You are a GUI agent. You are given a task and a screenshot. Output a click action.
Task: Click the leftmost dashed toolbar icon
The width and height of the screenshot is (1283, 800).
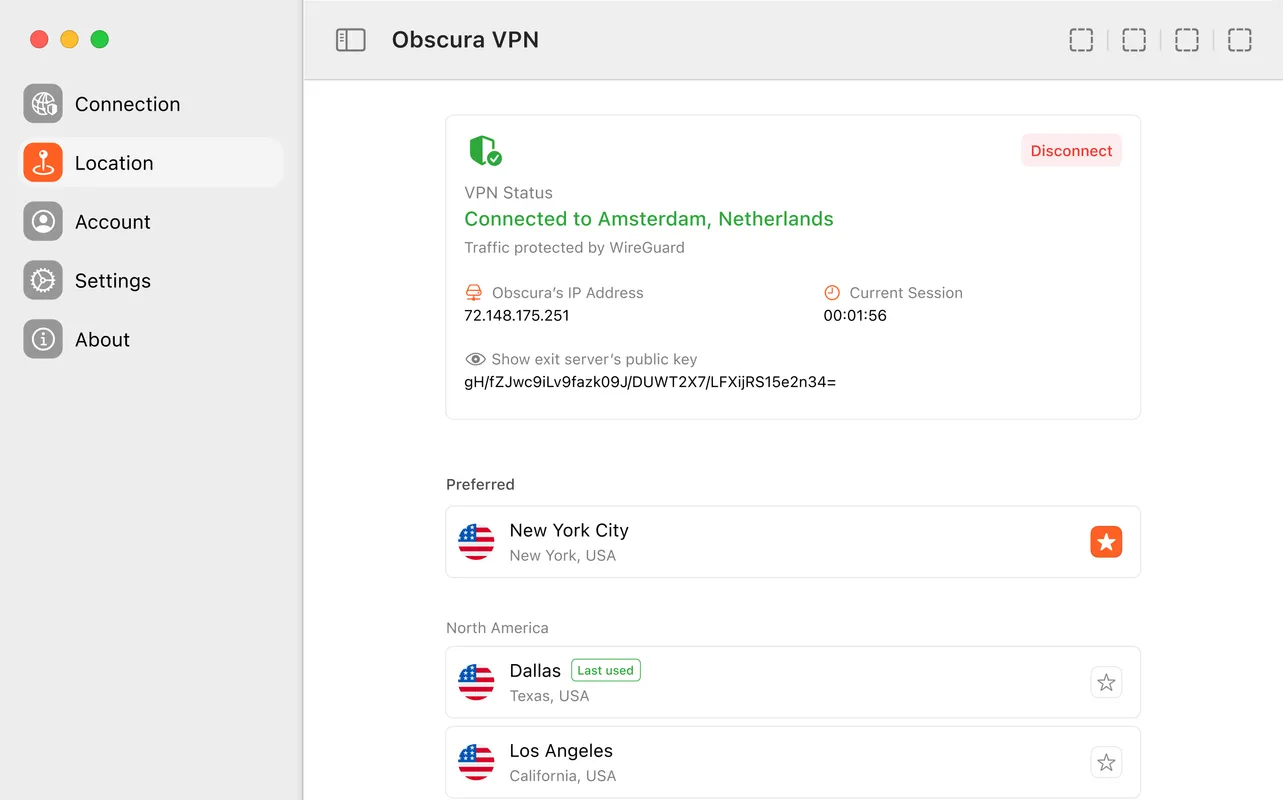(1081, 39)
